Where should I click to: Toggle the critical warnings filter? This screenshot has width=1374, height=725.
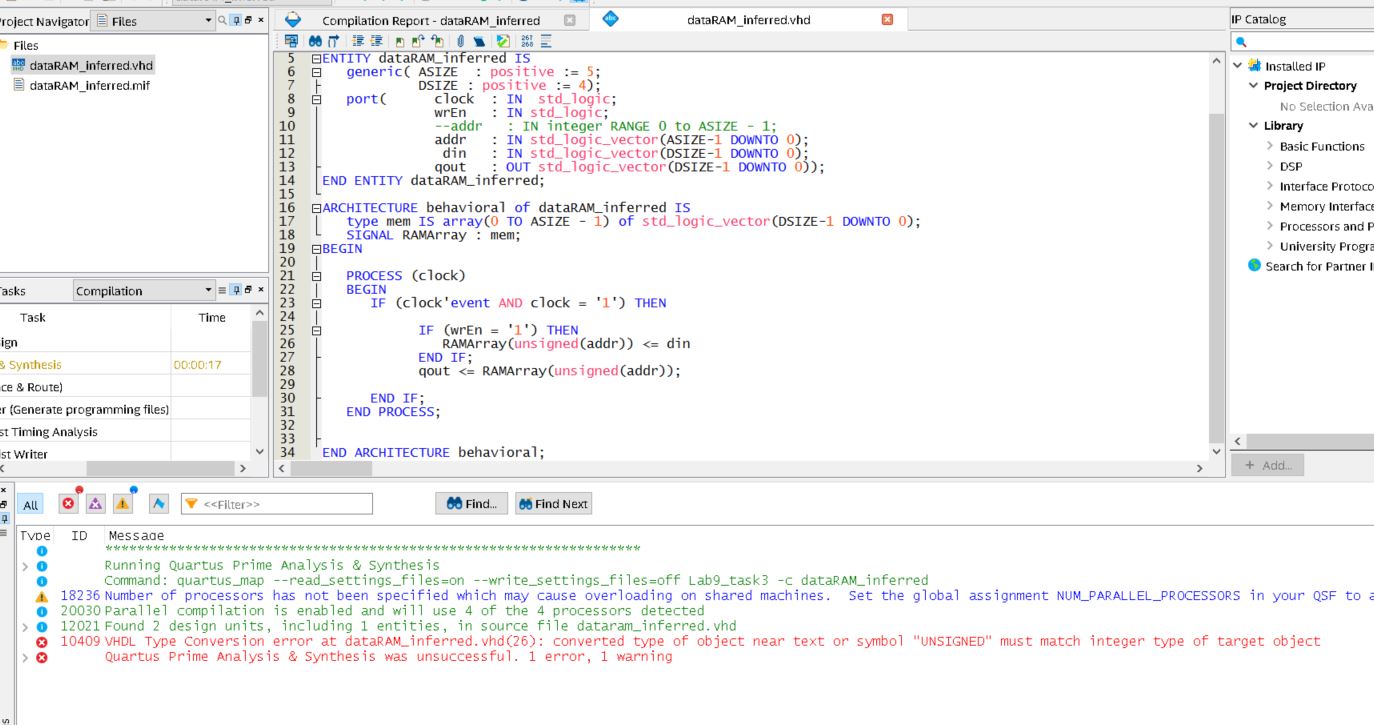point(95,503)
